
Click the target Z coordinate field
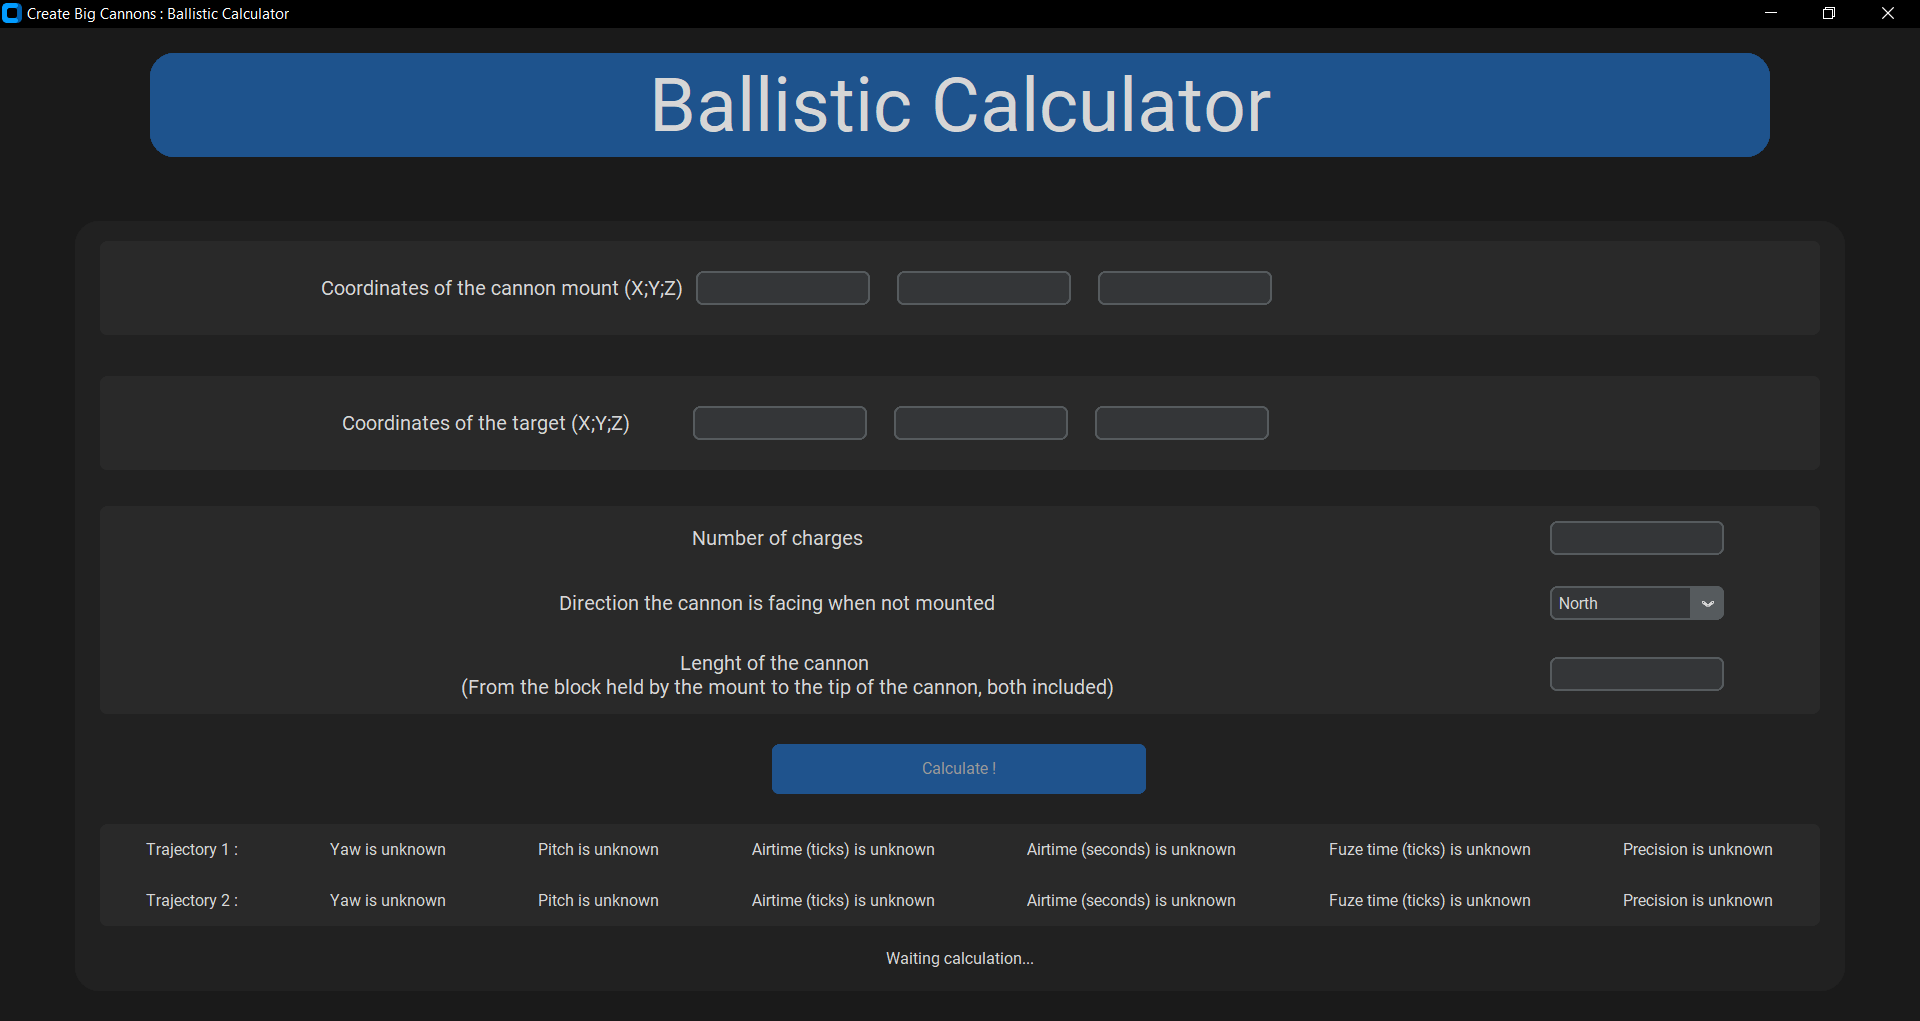[x=1181, y=422]
